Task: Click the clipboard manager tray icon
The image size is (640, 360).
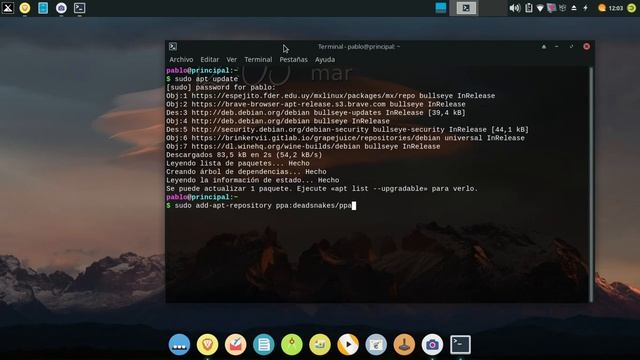Action: click(529, 8)
